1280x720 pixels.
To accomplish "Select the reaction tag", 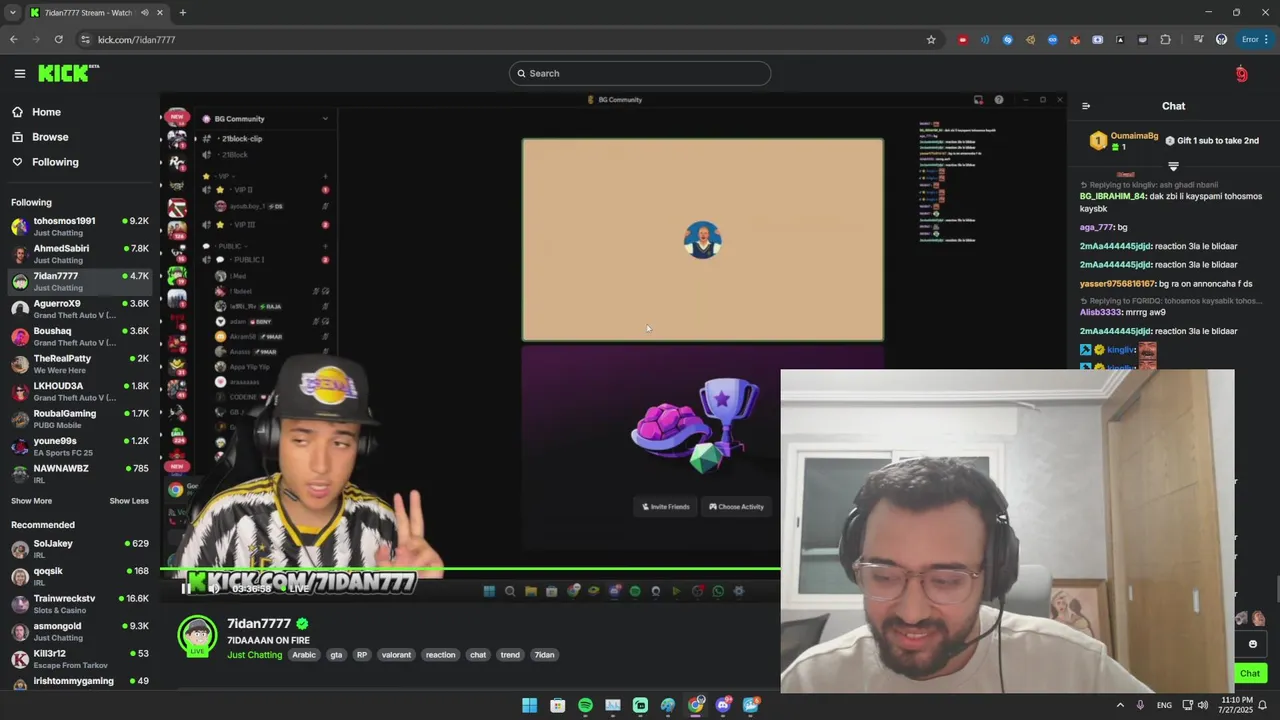I will [x=440, y=655].
